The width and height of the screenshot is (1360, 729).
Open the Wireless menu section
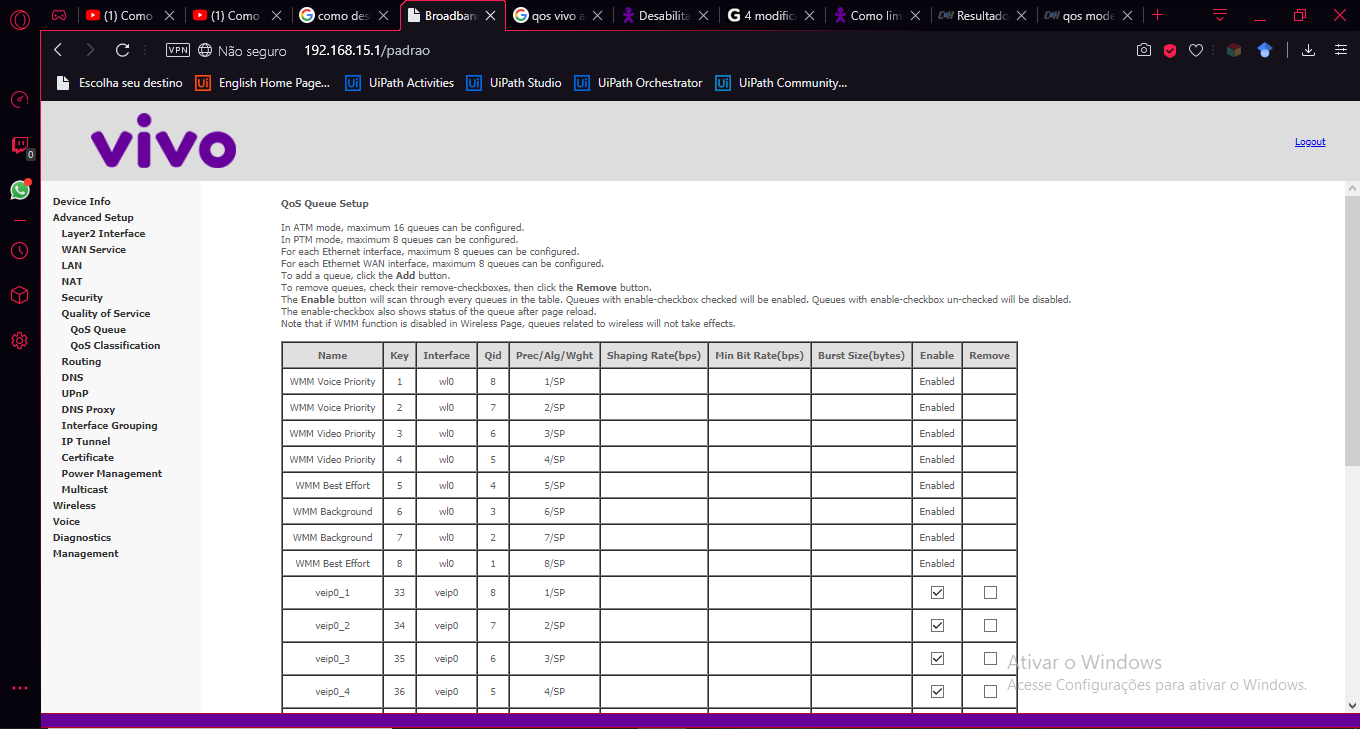click(74, 506)
